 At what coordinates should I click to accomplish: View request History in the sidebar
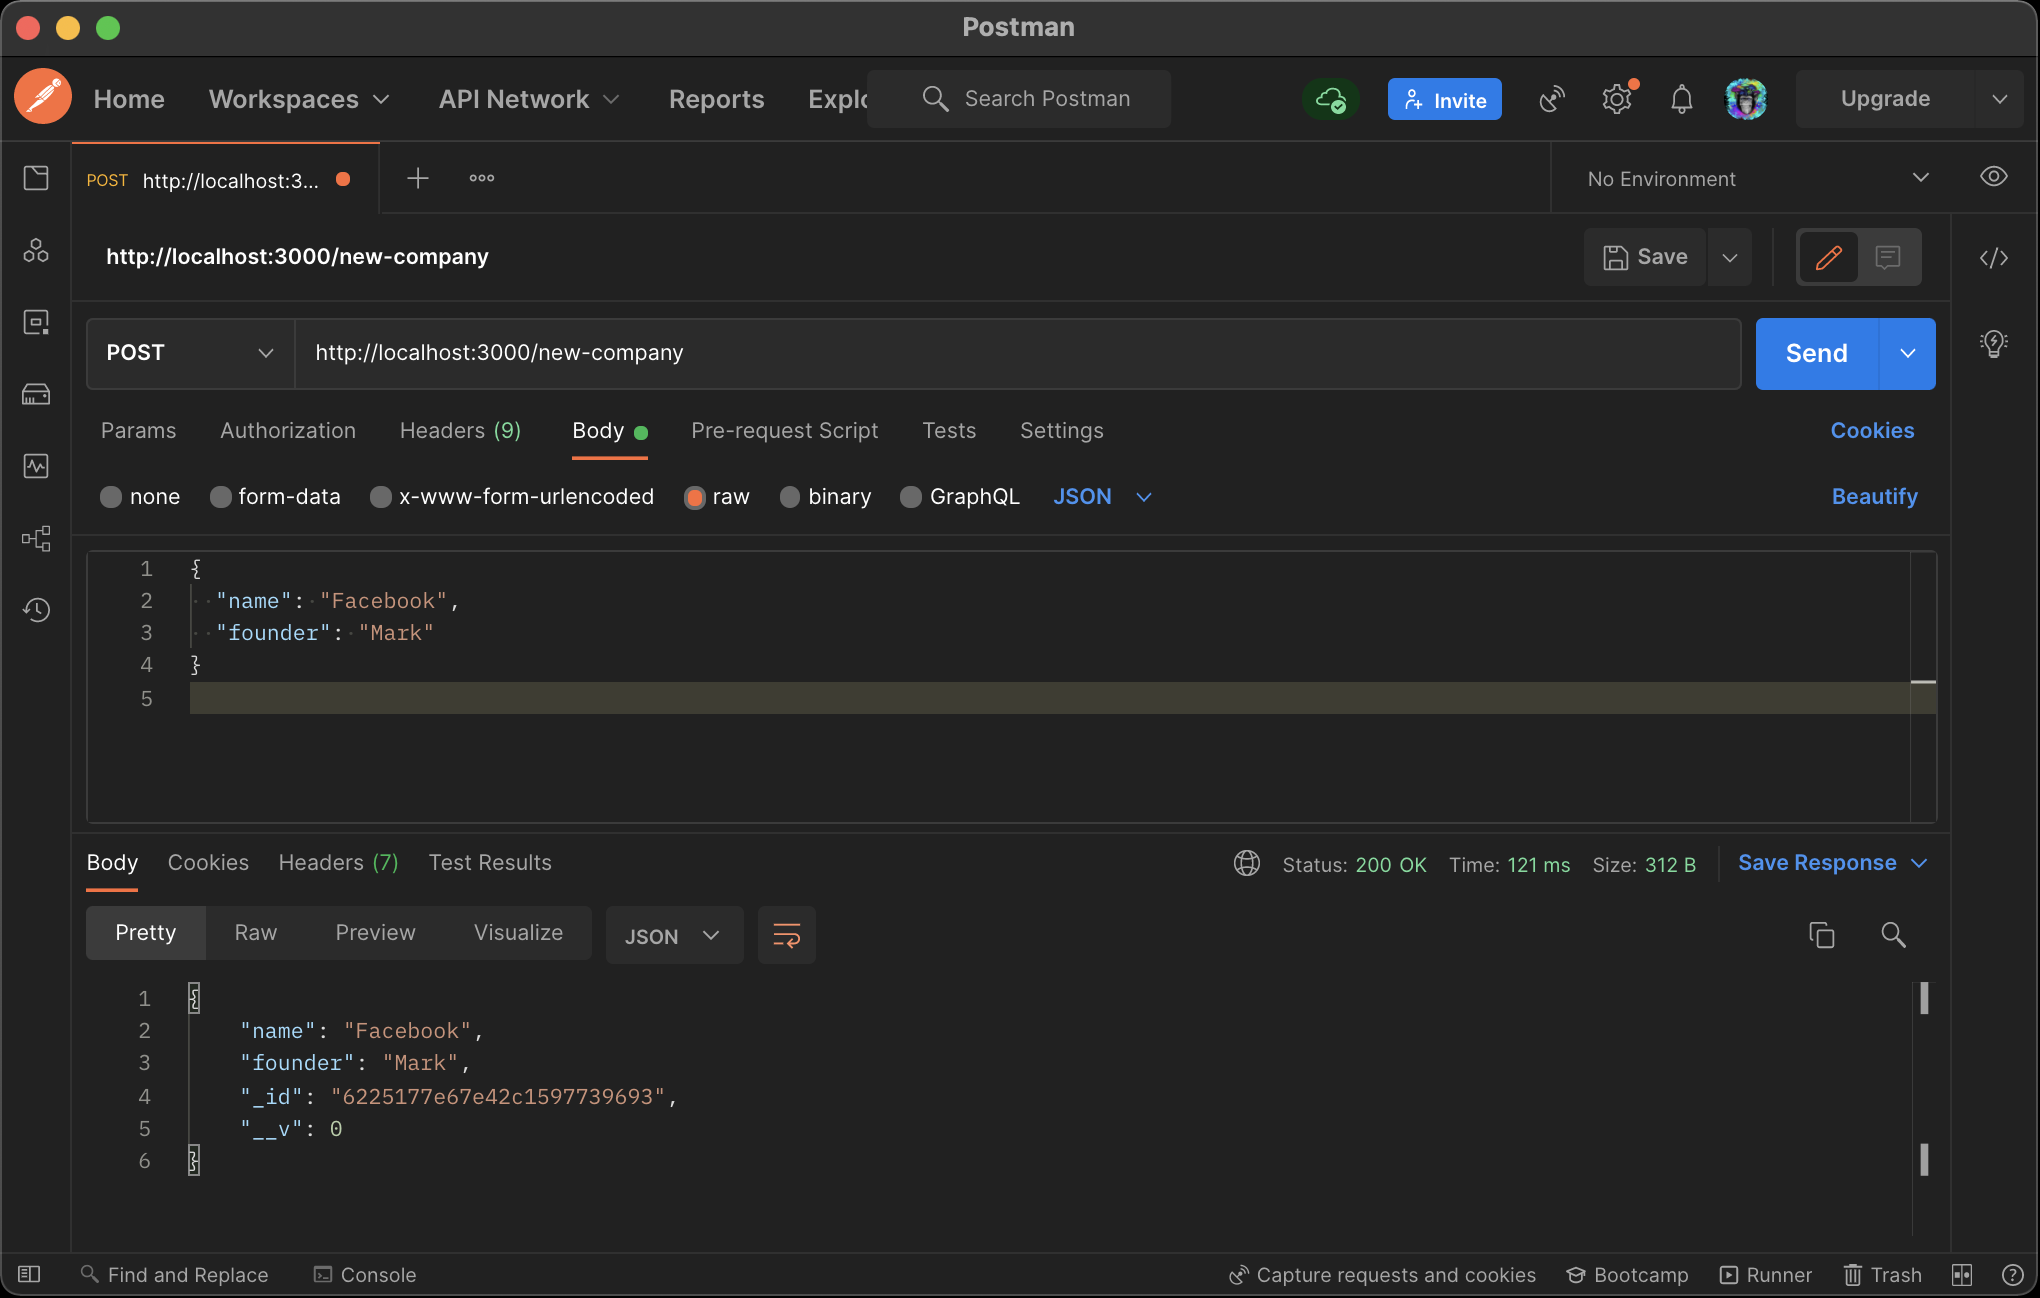click(x=36, y=609)
